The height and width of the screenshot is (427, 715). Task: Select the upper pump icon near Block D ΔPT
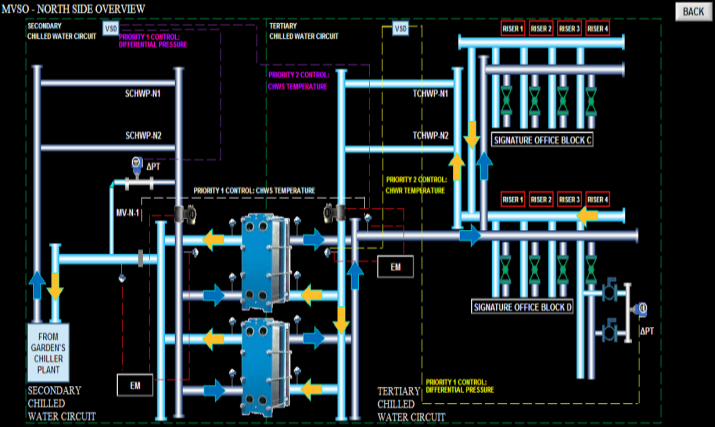[609, 292]
